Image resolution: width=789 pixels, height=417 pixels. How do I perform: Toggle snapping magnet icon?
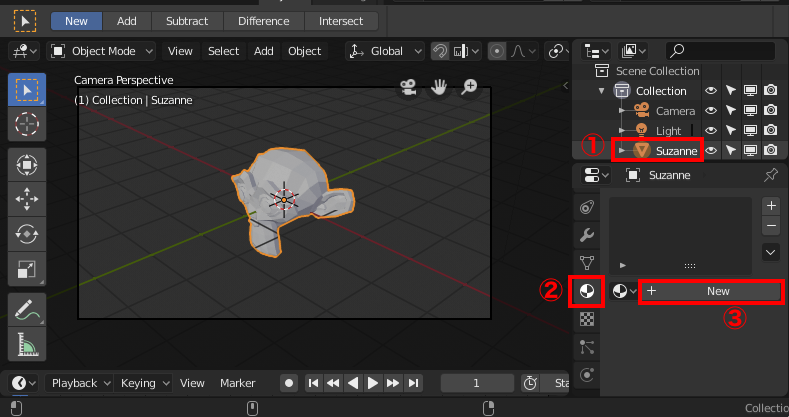(440, 51)
